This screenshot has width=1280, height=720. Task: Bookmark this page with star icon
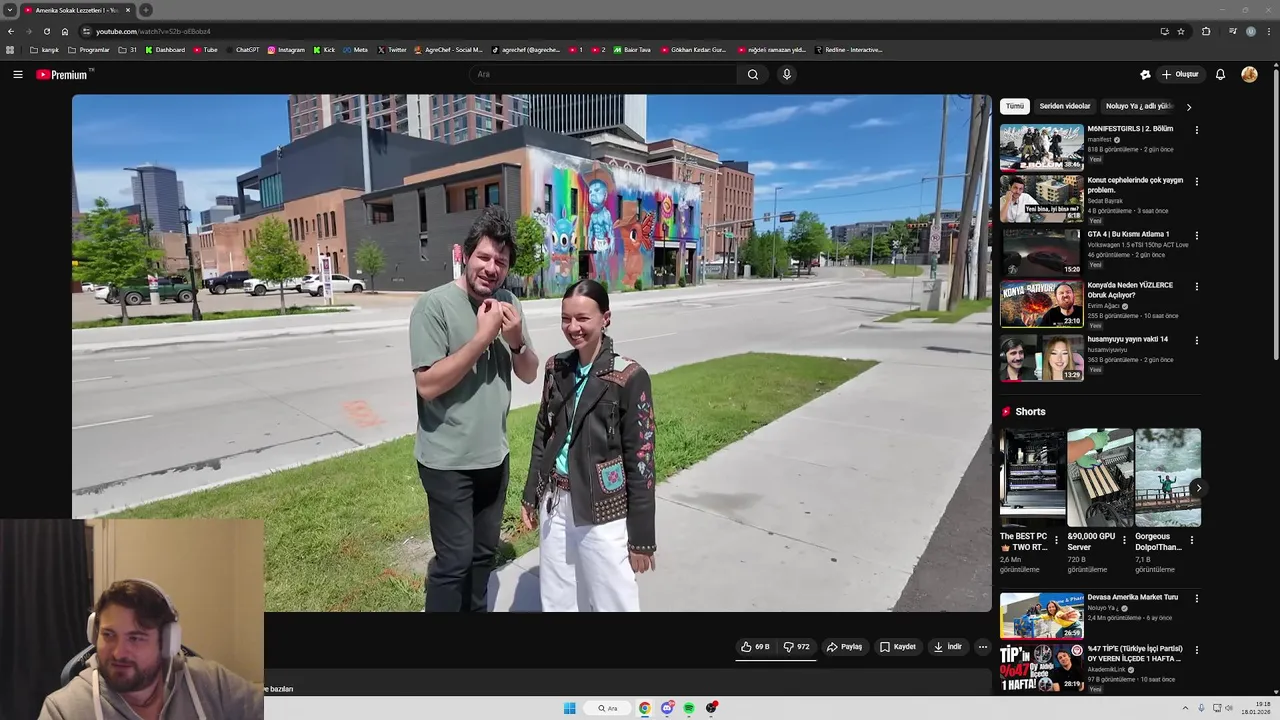pyautogui.click(x=1181, y=31)
